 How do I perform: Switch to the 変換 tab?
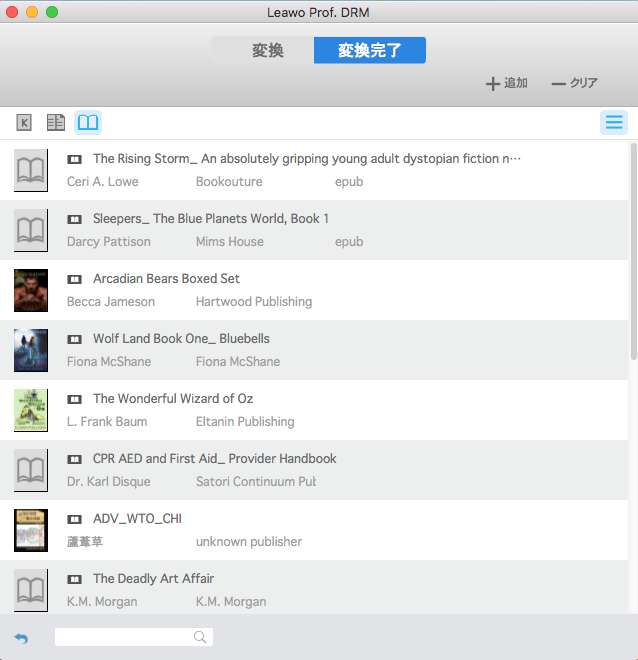[x=263, y=50]
